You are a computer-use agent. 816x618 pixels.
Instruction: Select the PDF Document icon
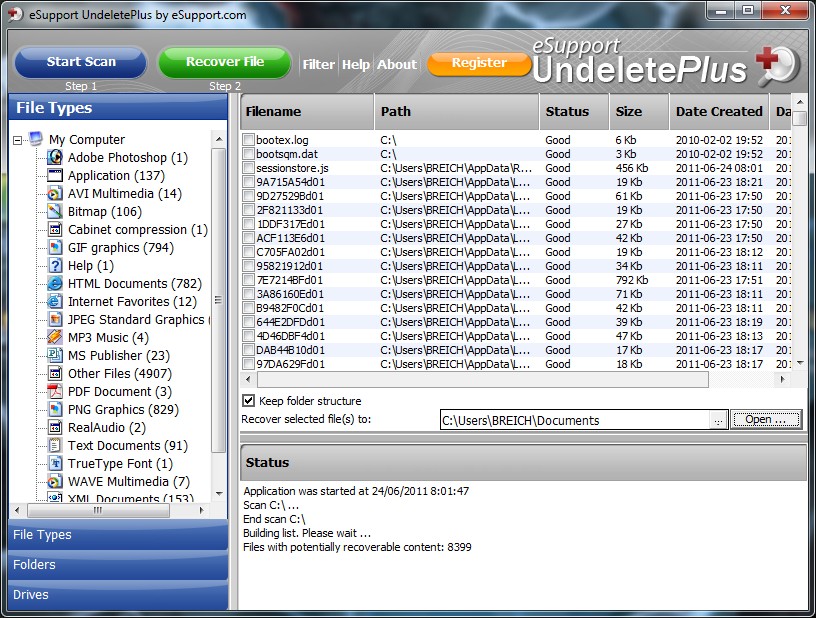click(x=55, y=391)
